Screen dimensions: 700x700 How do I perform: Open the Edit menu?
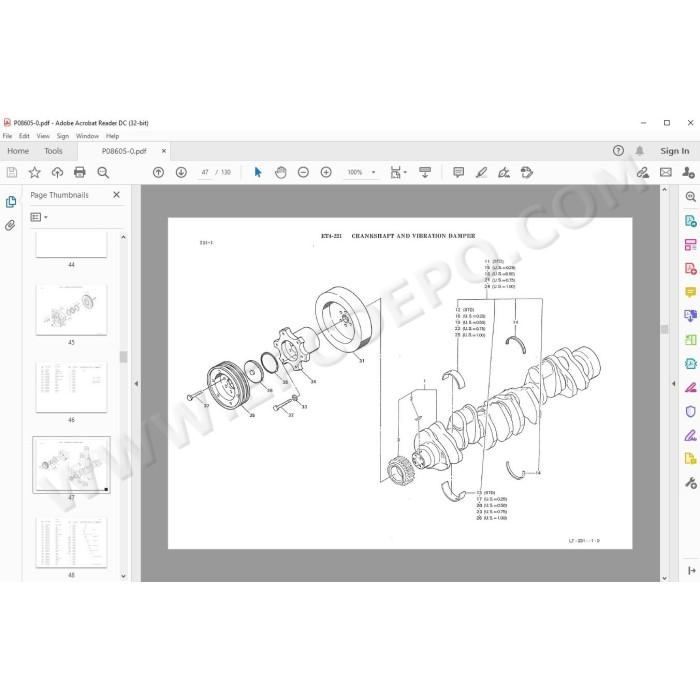pos(24,136)
